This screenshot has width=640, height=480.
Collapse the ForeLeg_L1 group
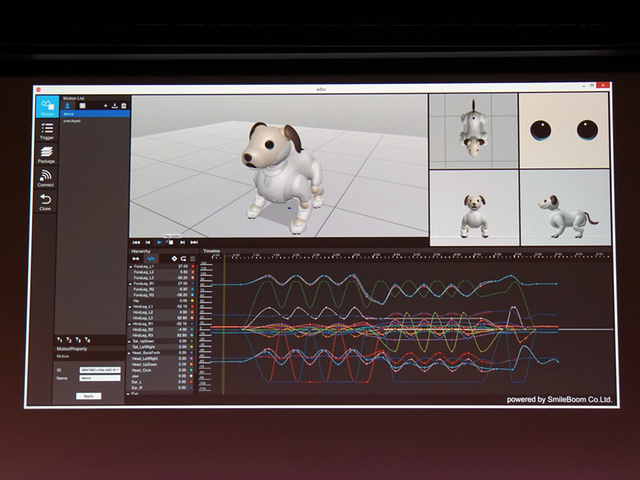click(131, 267)
